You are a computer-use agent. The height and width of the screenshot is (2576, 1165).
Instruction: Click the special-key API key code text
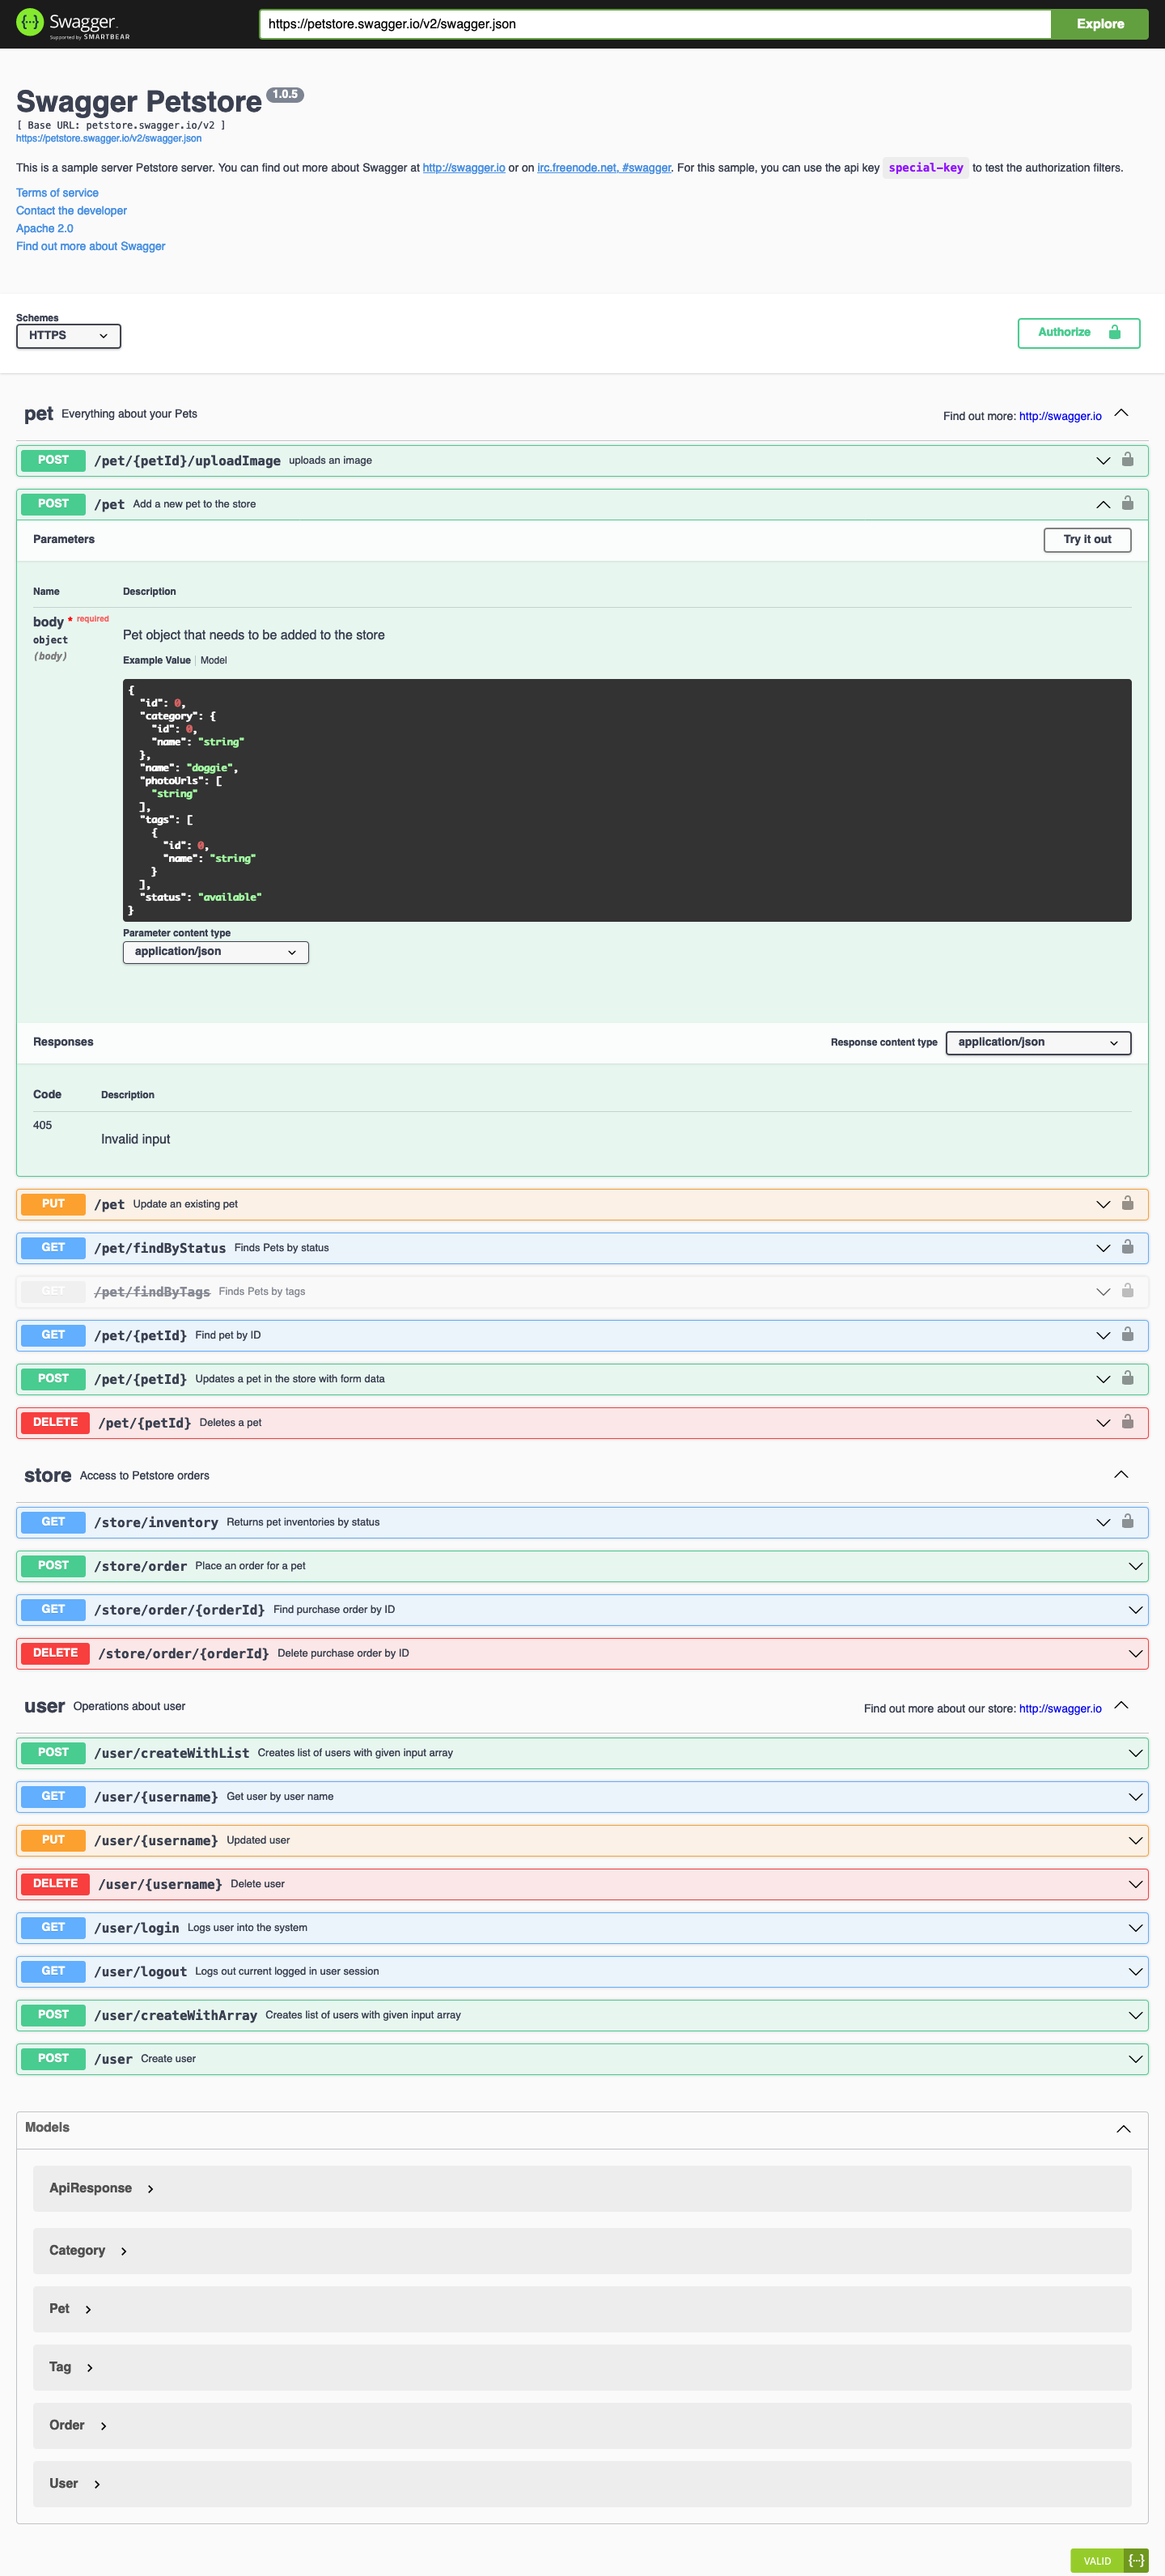point(926,168)
